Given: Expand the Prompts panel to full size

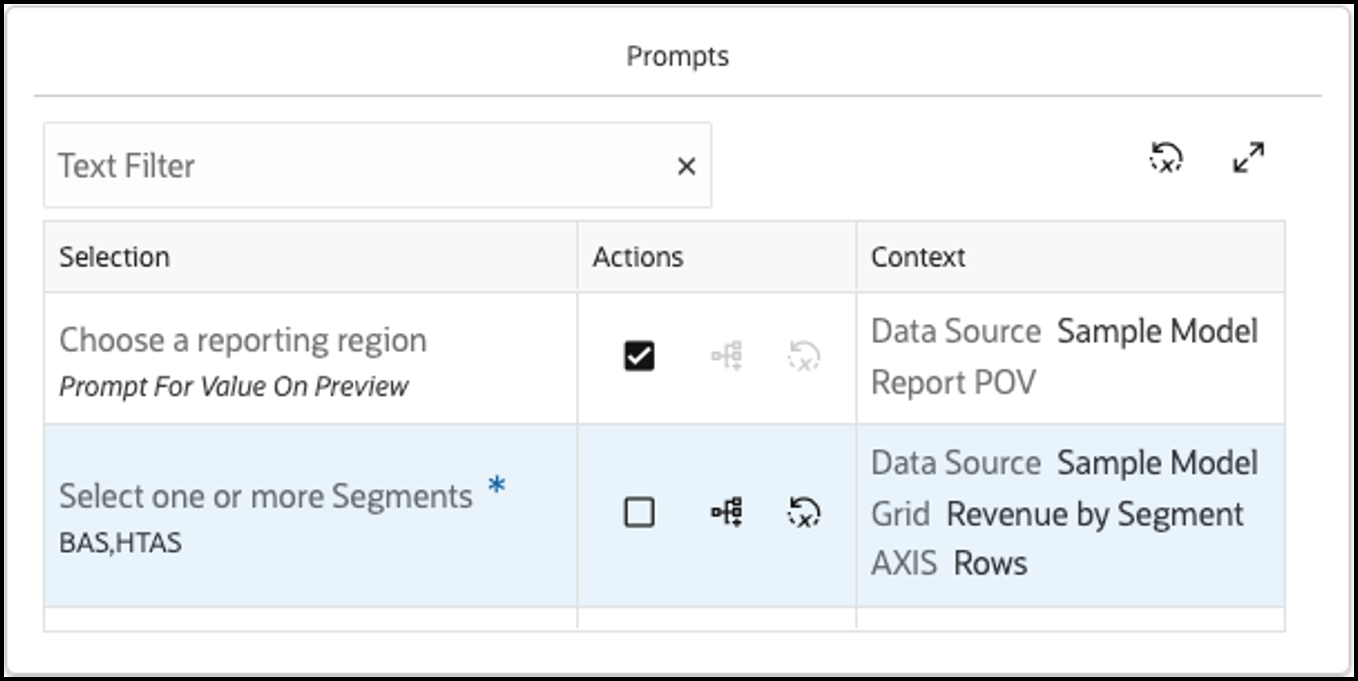Looking at the screenshot, I should click(1248, 158).
